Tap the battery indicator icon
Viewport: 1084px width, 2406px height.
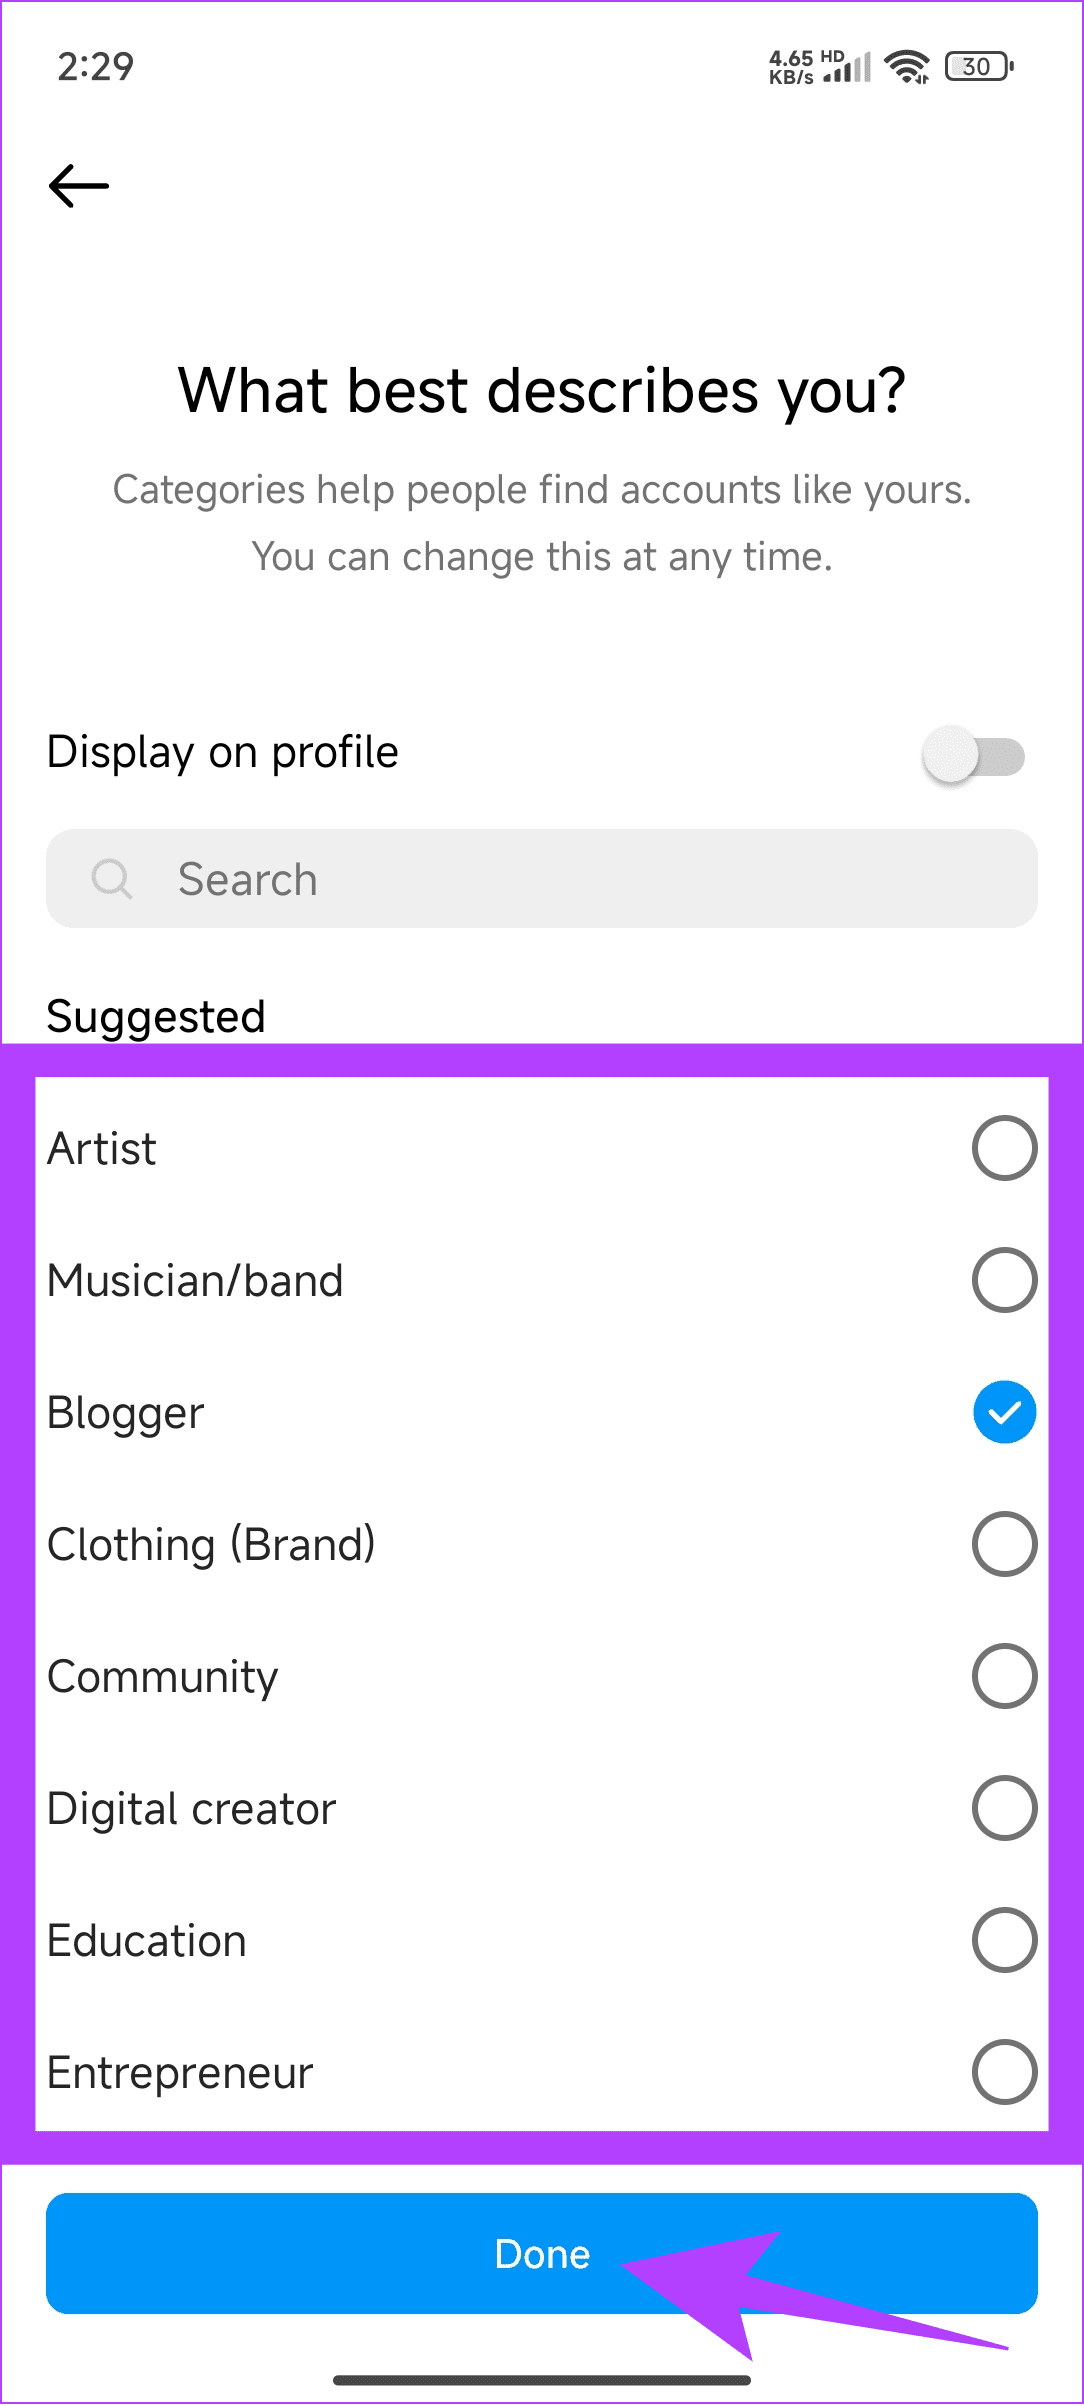979,67
